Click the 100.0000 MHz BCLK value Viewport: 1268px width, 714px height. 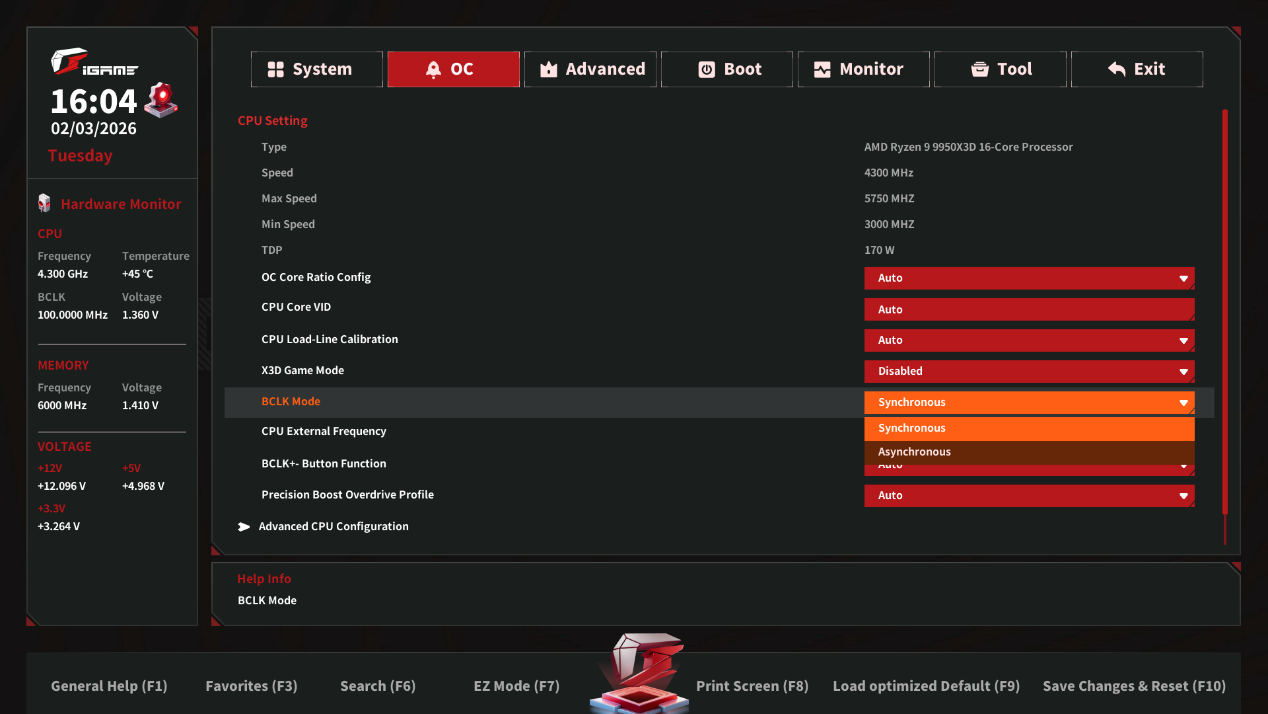[x=72, y=315]
